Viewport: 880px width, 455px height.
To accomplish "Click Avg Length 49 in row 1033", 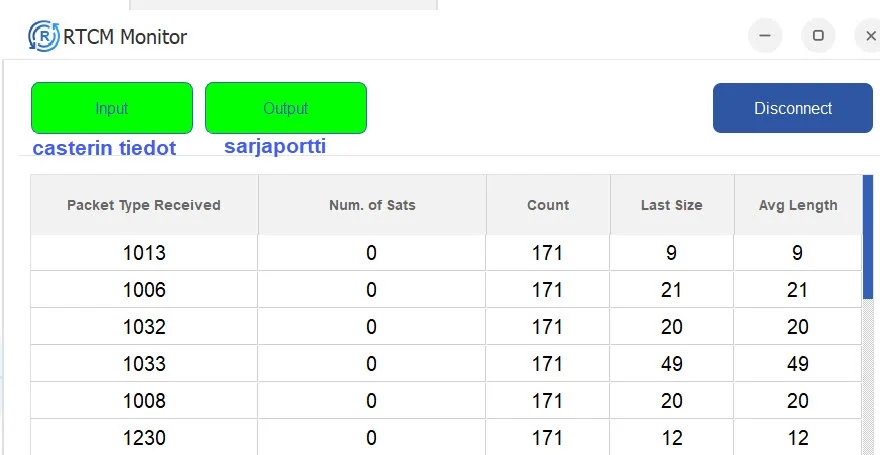I will 798,364.
